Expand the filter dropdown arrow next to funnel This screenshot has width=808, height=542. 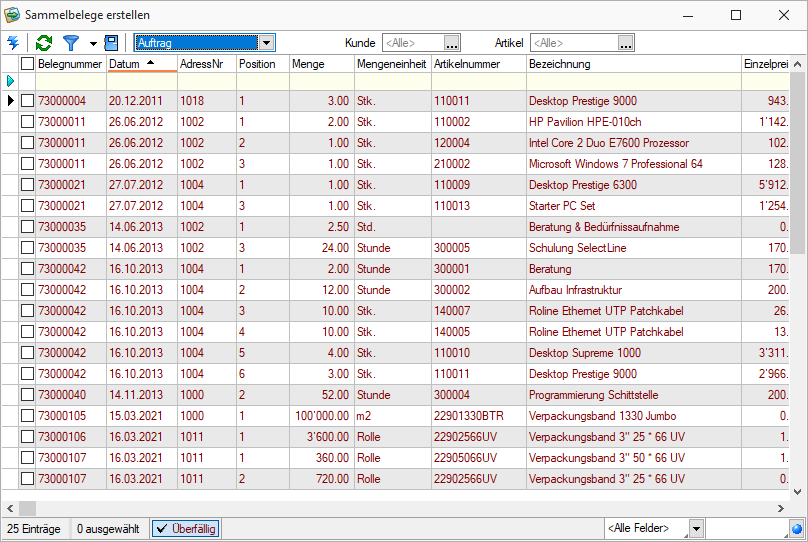pyautogui.click(x=93, y=43)
